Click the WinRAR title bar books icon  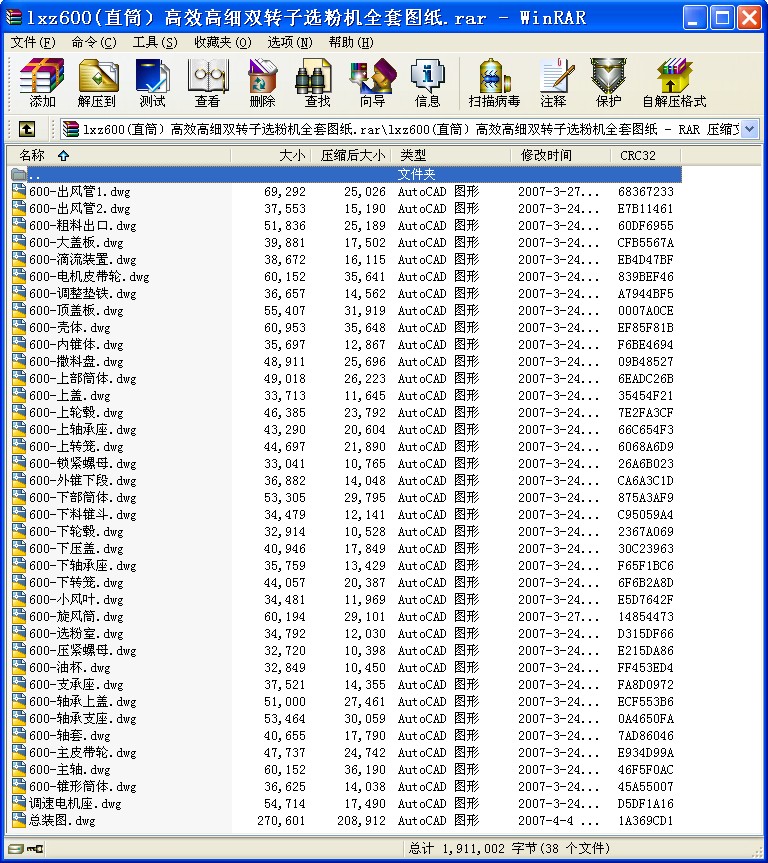tap(13, 17)
